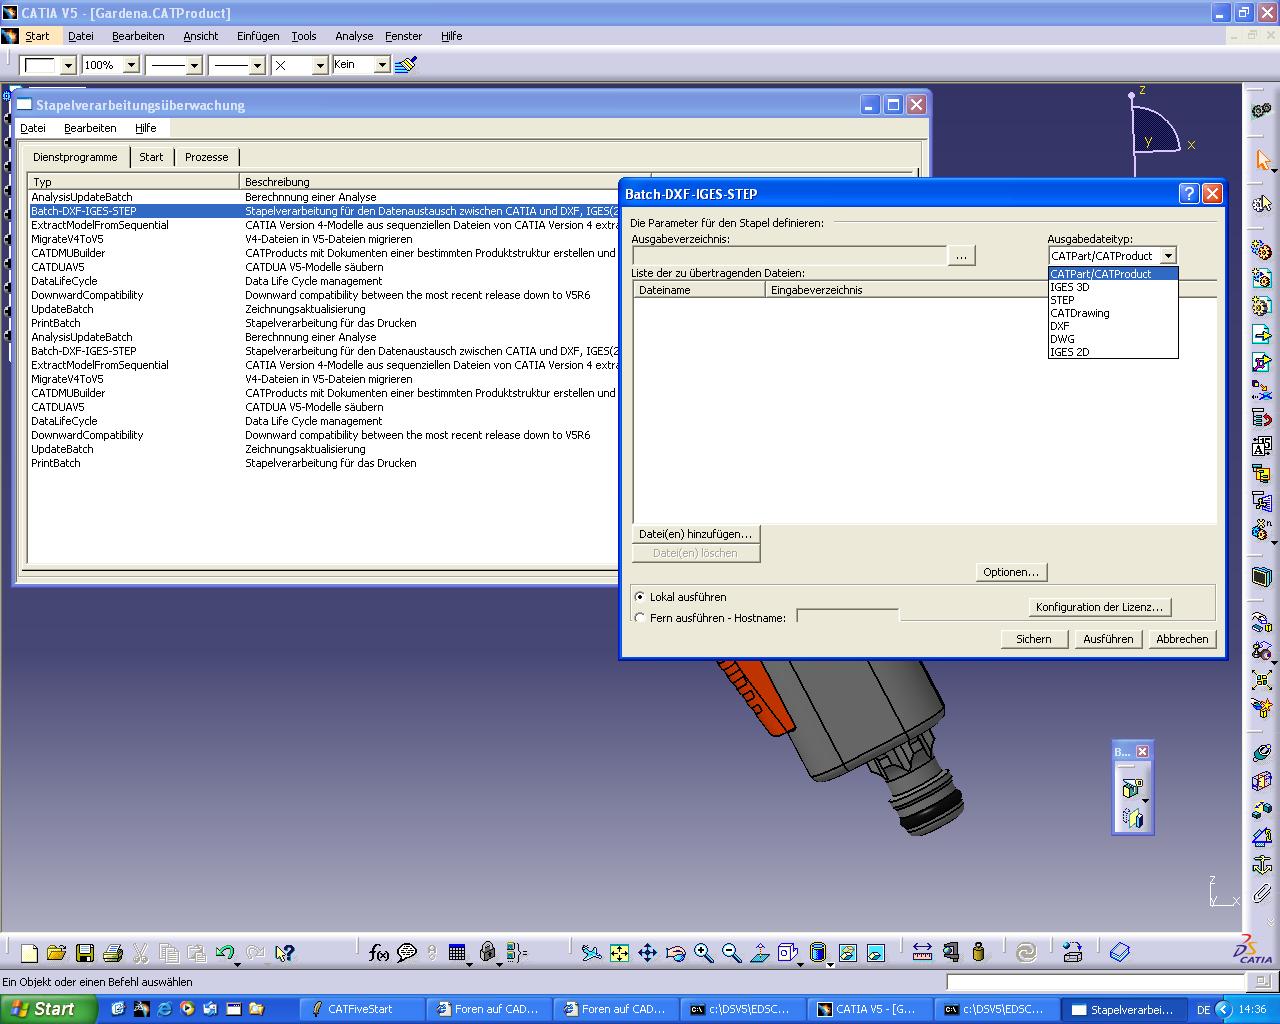Open Datei menu in Stapelverarbeitungsüberwachung window
This screenshot has width=1280, height=1024.
point(33,128)
